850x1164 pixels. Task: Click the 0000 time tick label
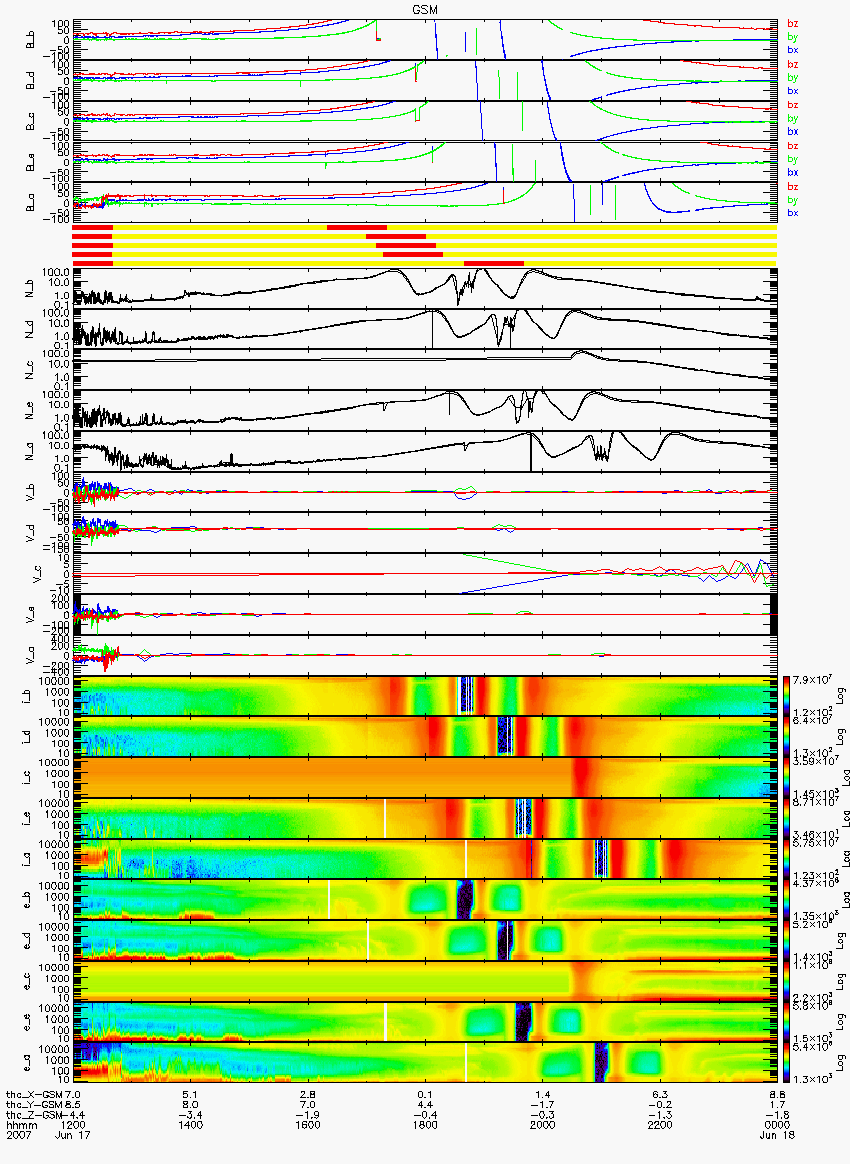point(777,1125)
